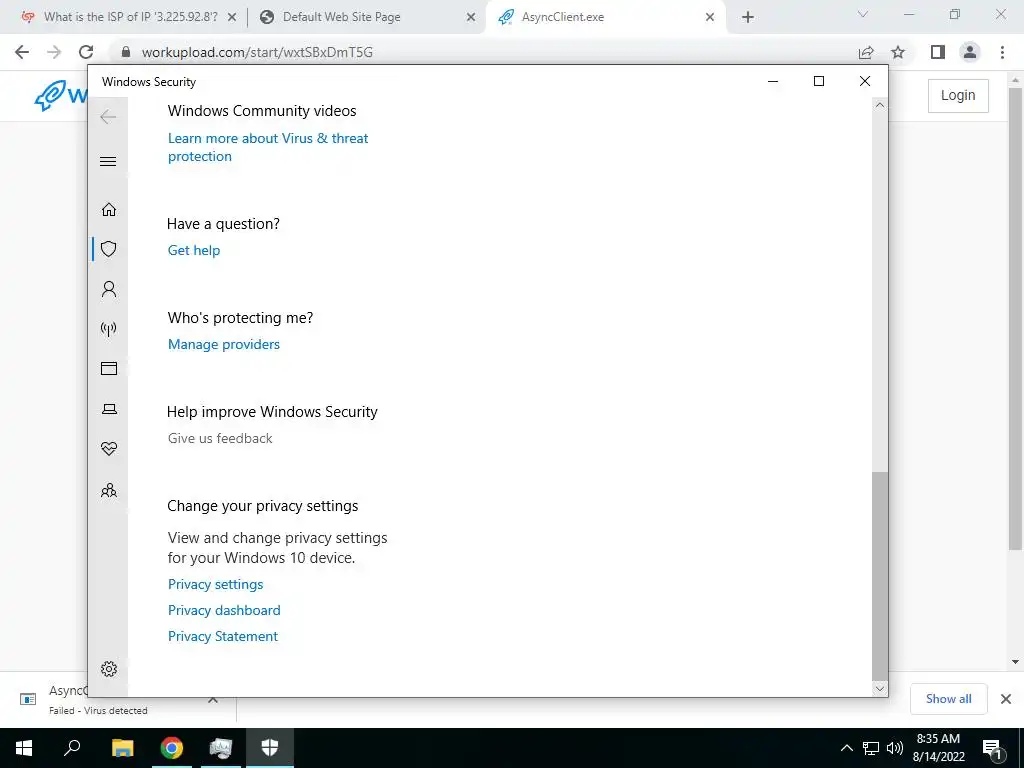Open Device performance & health heart icon
The image size is (1024, 768).
[108, 449]
